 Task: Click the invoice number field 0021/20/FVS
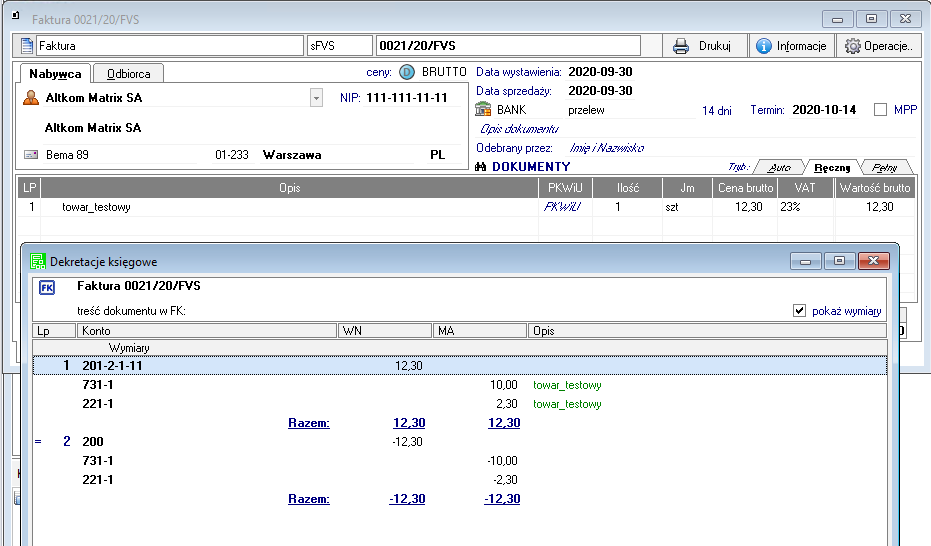507,46
